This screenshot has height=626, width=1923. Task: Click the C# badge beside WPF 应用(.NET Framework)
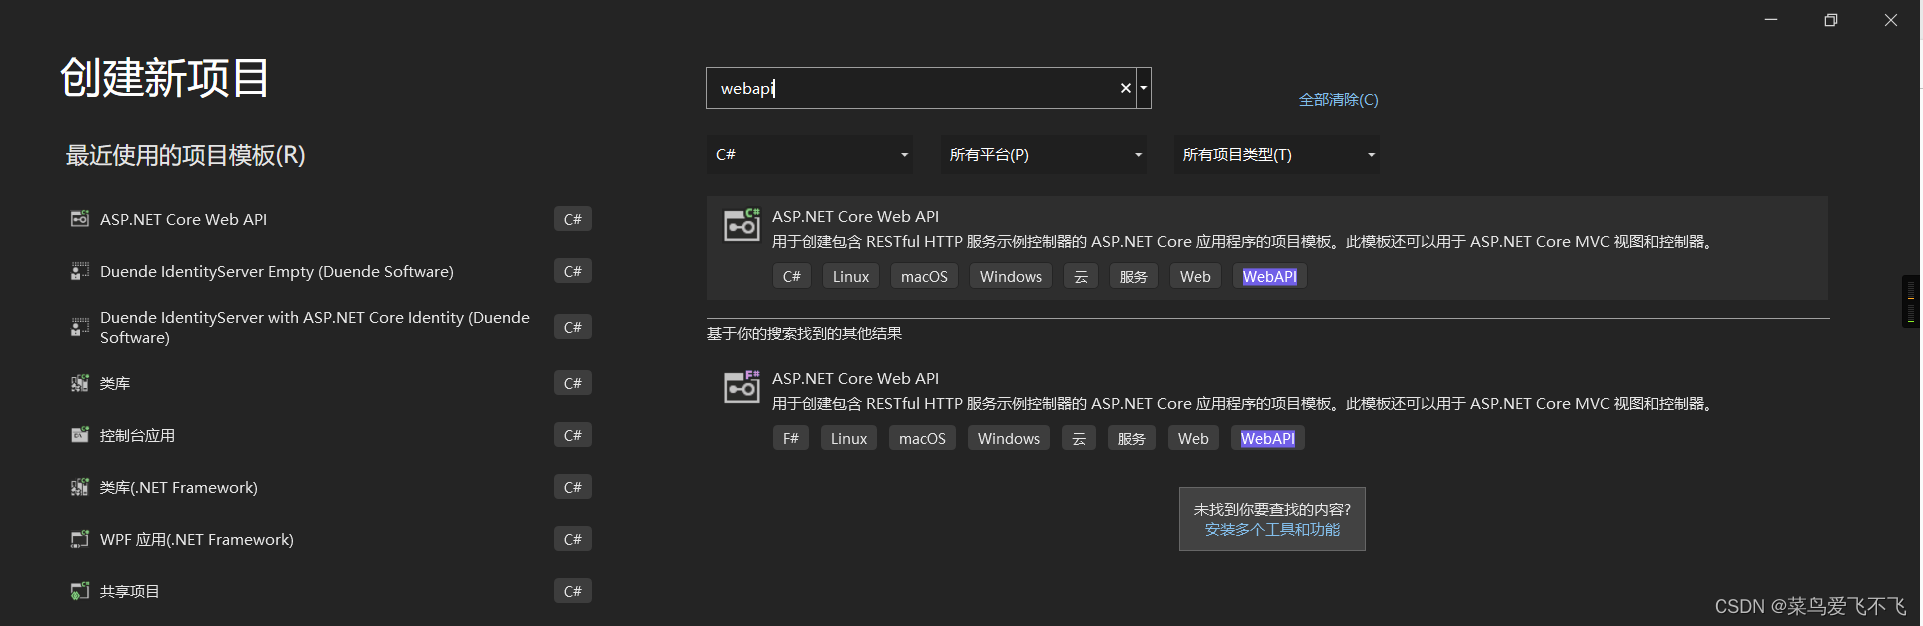tap(573, 539)
